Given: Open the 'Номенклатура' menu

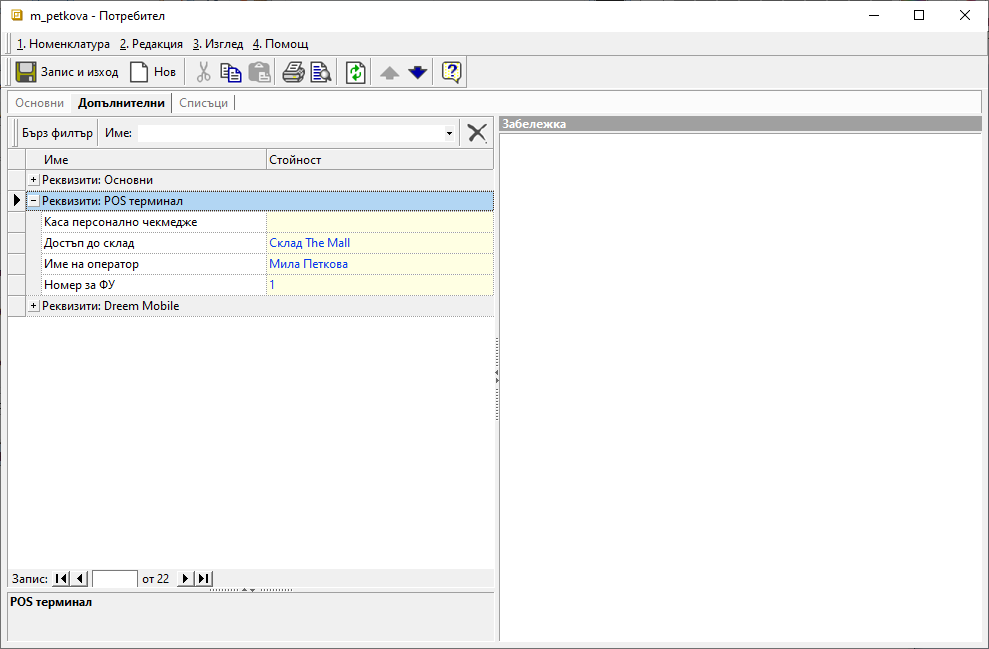Looking at the screenshot, I should [x=63, y=44].
